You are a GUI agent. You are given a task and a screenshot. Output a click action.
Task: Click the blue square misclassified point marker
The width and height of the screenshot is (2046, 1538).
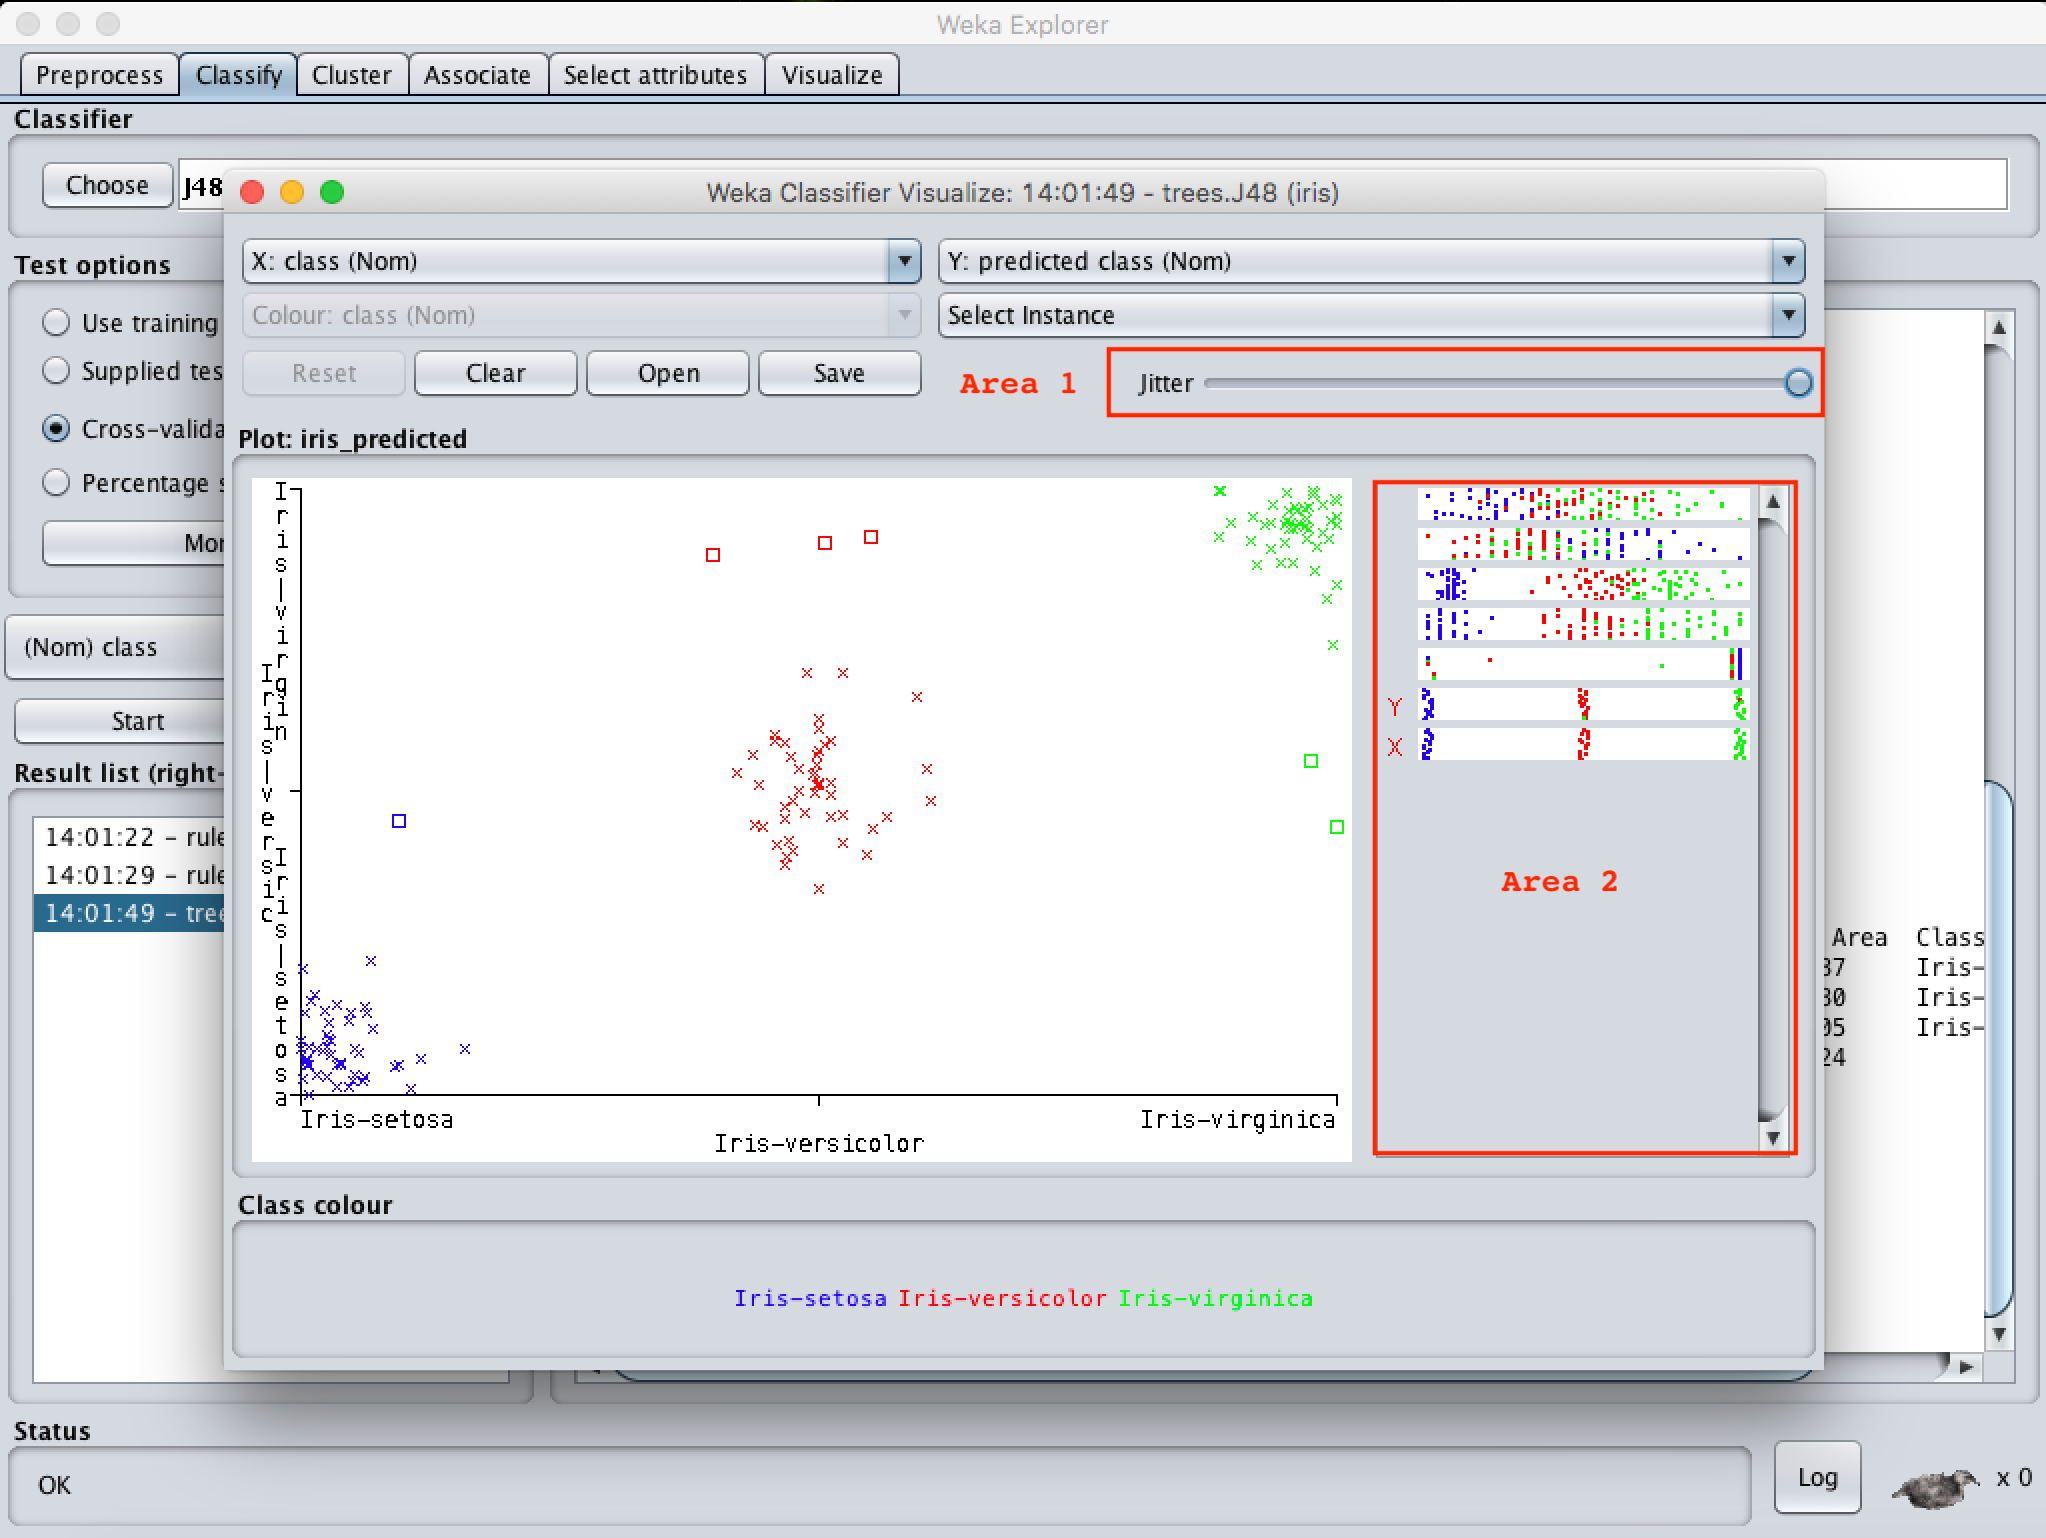point(399,821)
